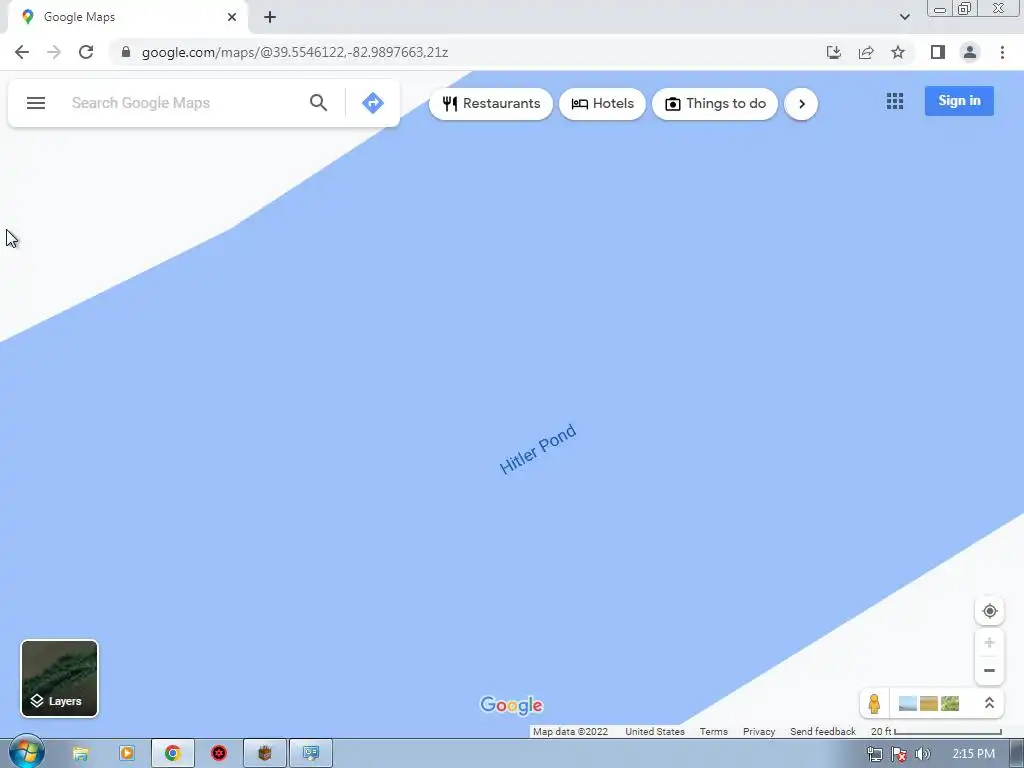Open the Google Maps hamburger menu
The image size is (1024, 768).
36,103
